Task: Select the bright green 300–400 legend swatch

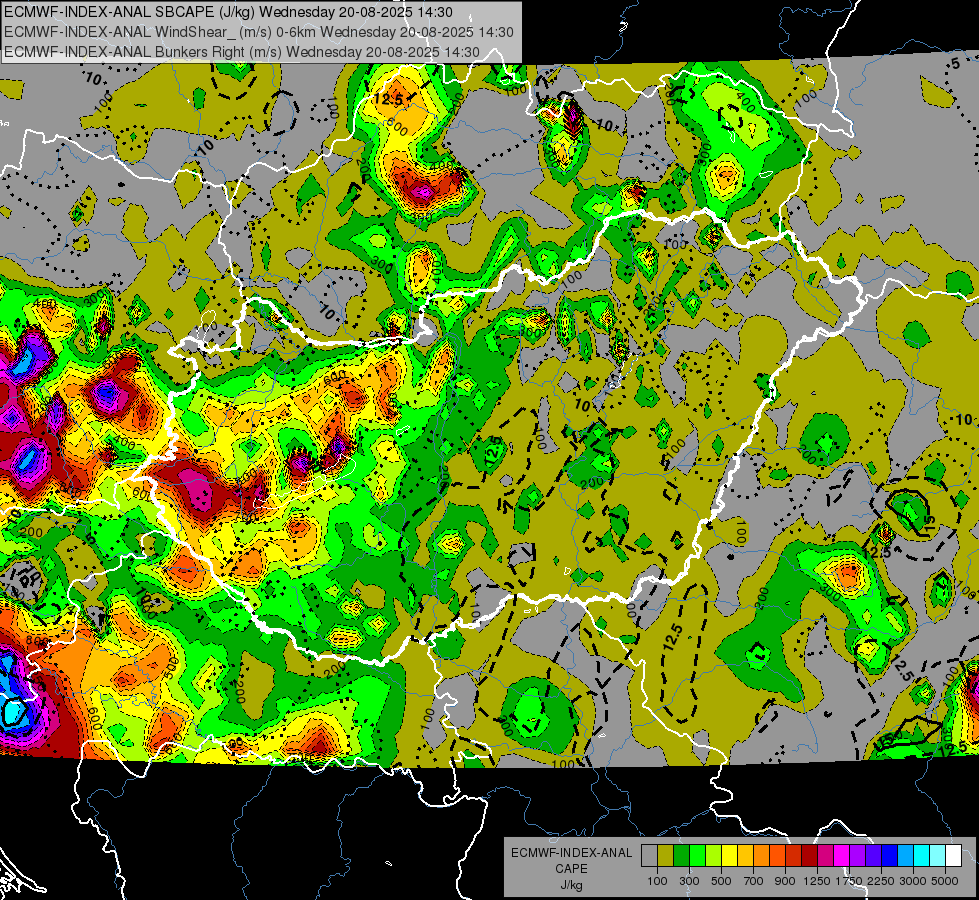Action: pos(697,856)
